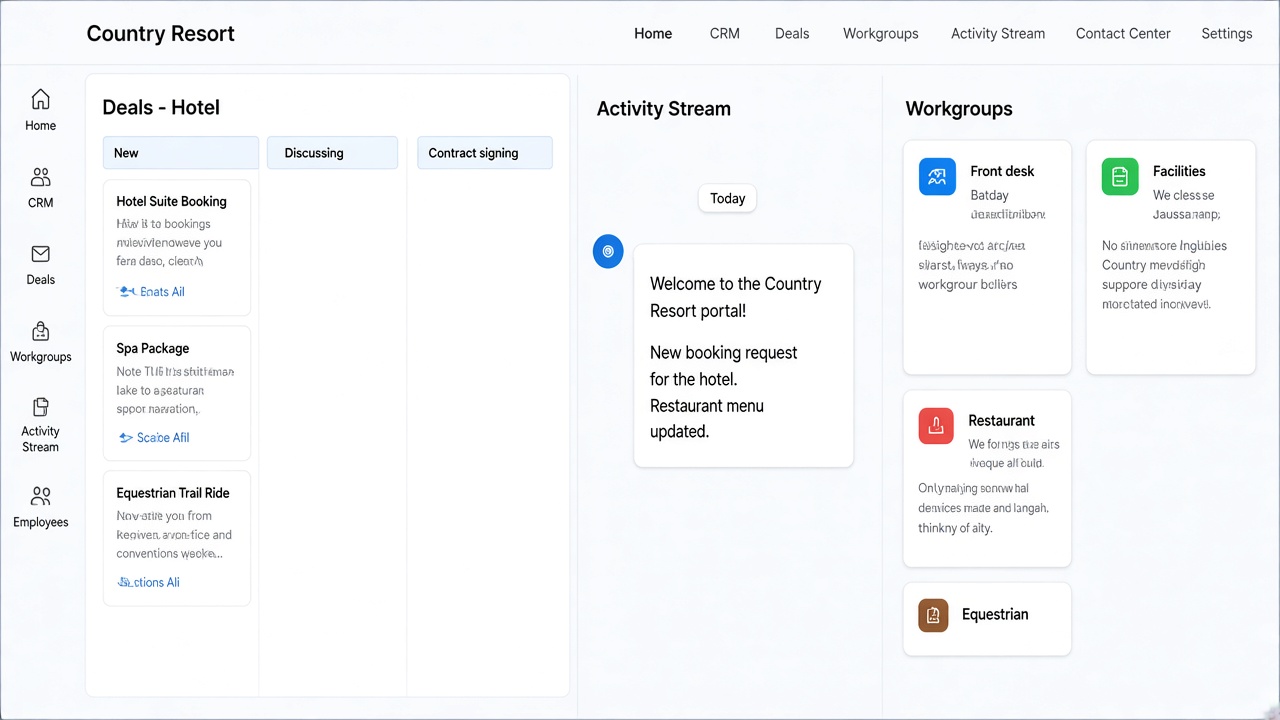This screenshot has height=720, width=1280.
Task: Select the Contract signing stage header
Action: [x=485, y=153]
